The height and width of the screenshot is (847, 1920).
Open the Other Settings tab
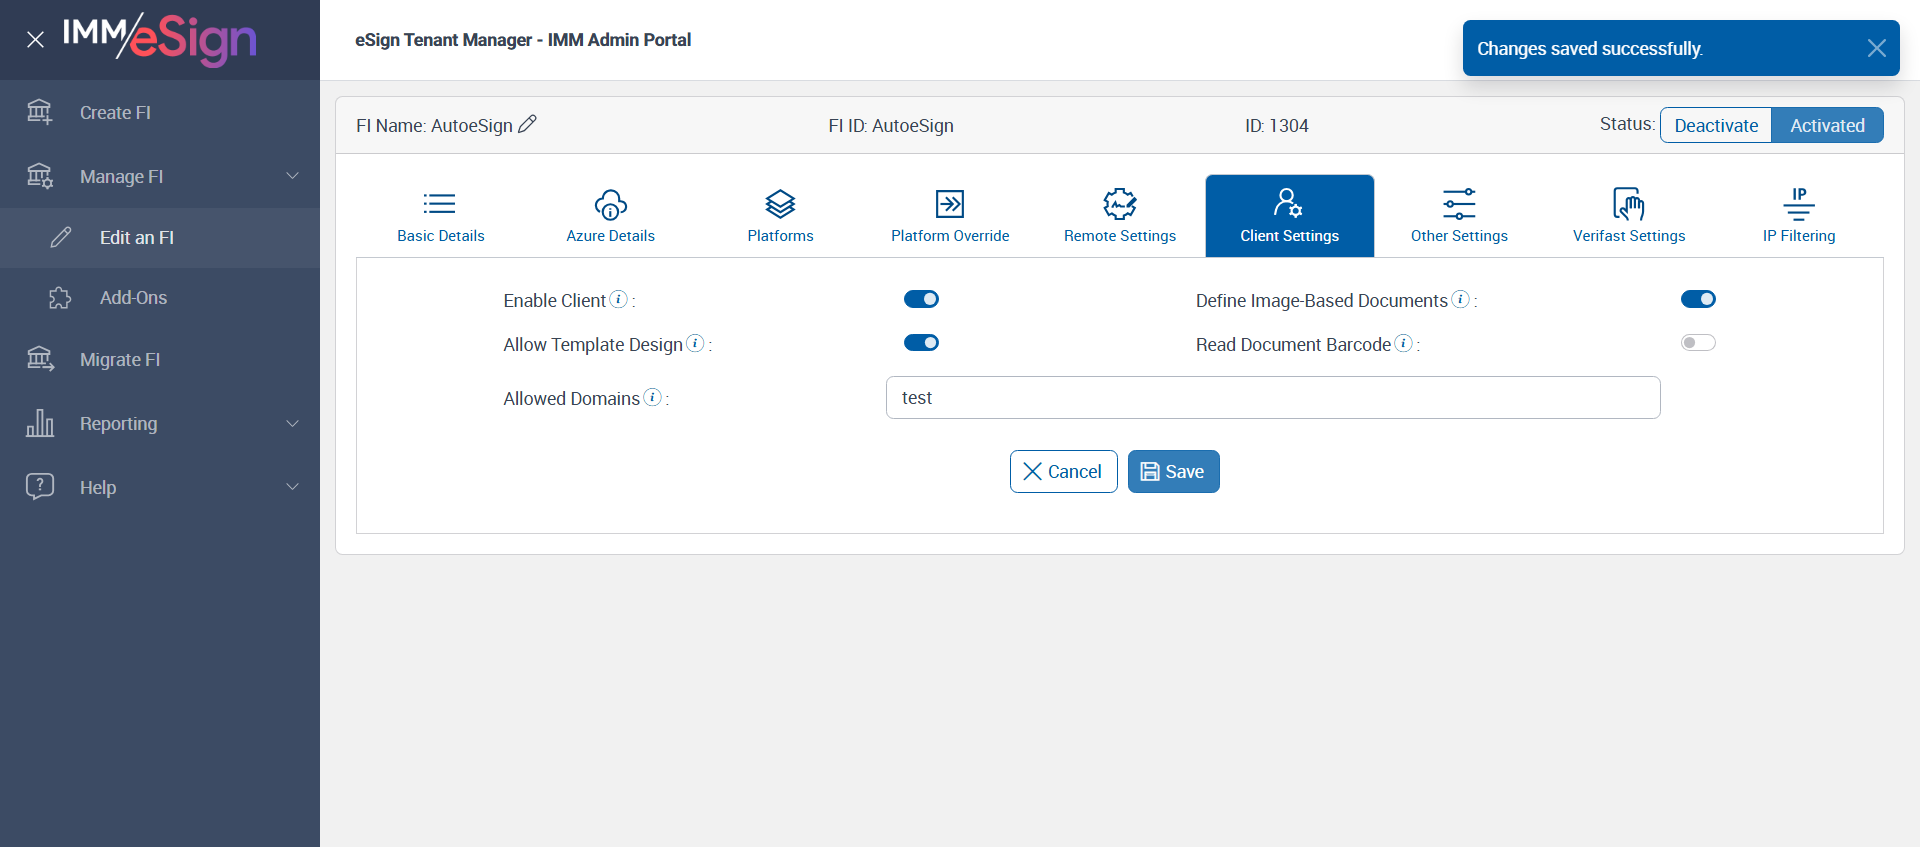coord(1459,216)
